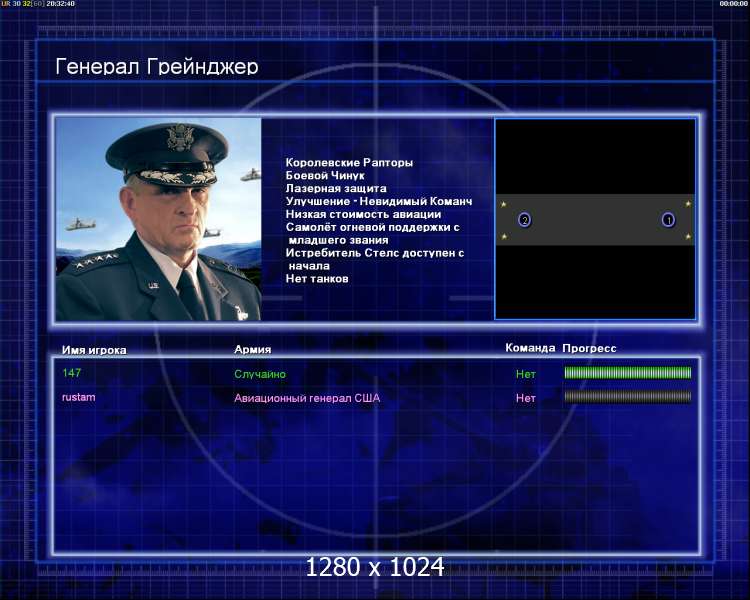750x600 pixels.
Task: Click the 'Нет' team value for rustam
Action: 526,398
